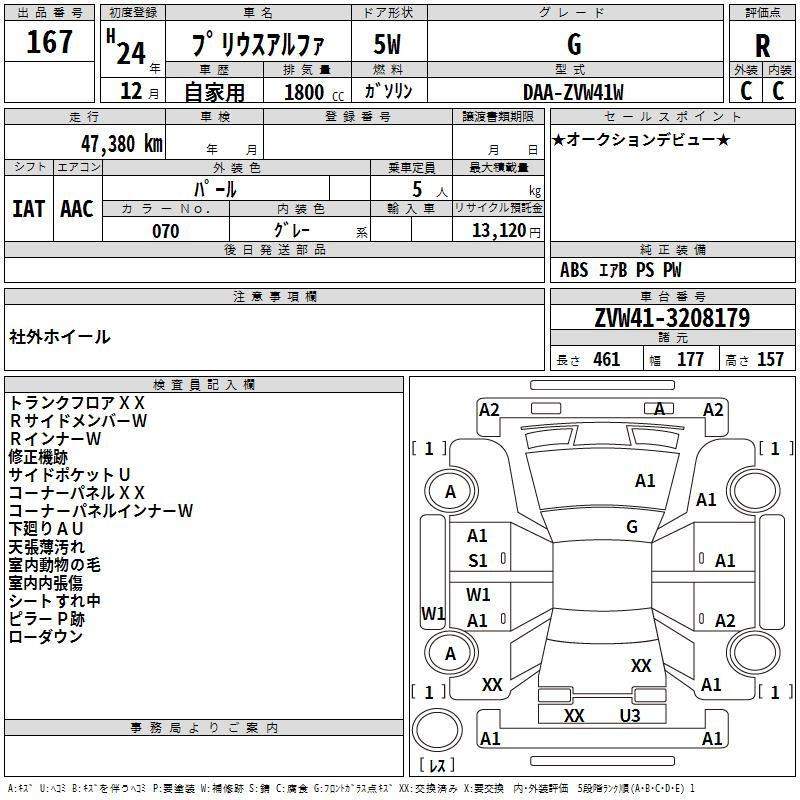Select the equipment list ABS エアB PS PW

(x=620, y=270)
